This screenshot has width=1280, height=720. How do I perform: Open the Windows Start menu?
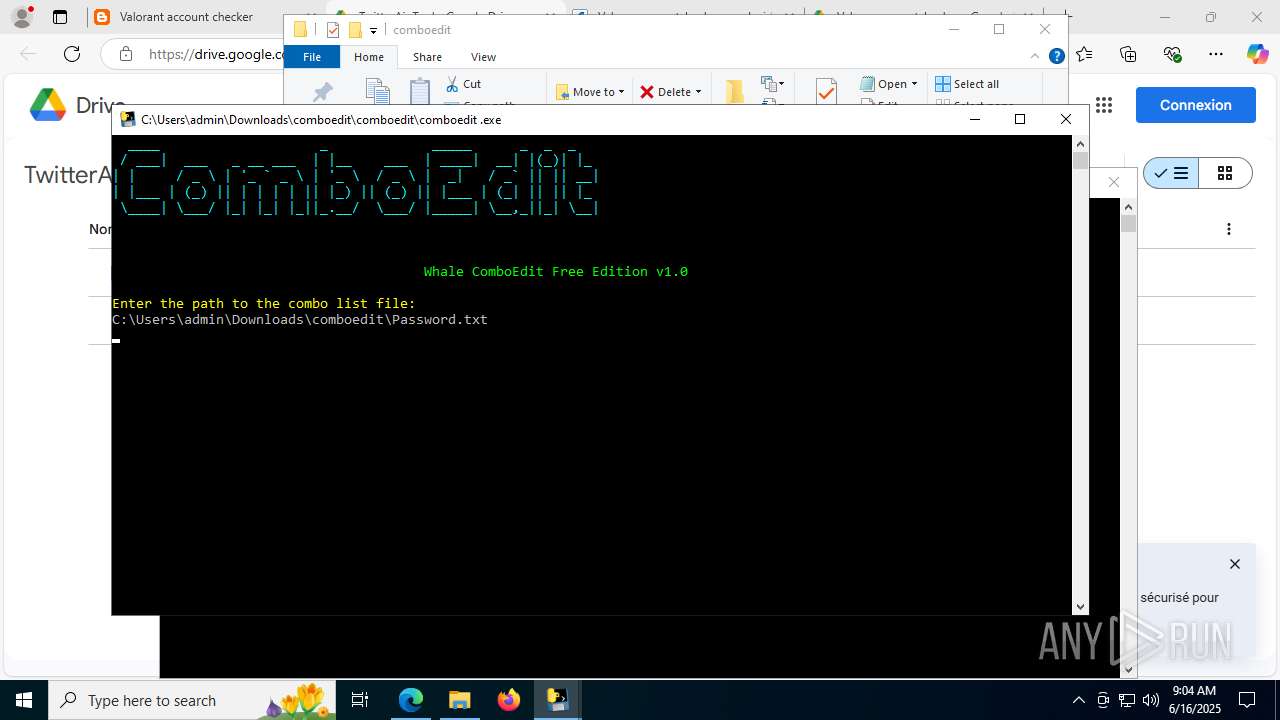point(24,700)
